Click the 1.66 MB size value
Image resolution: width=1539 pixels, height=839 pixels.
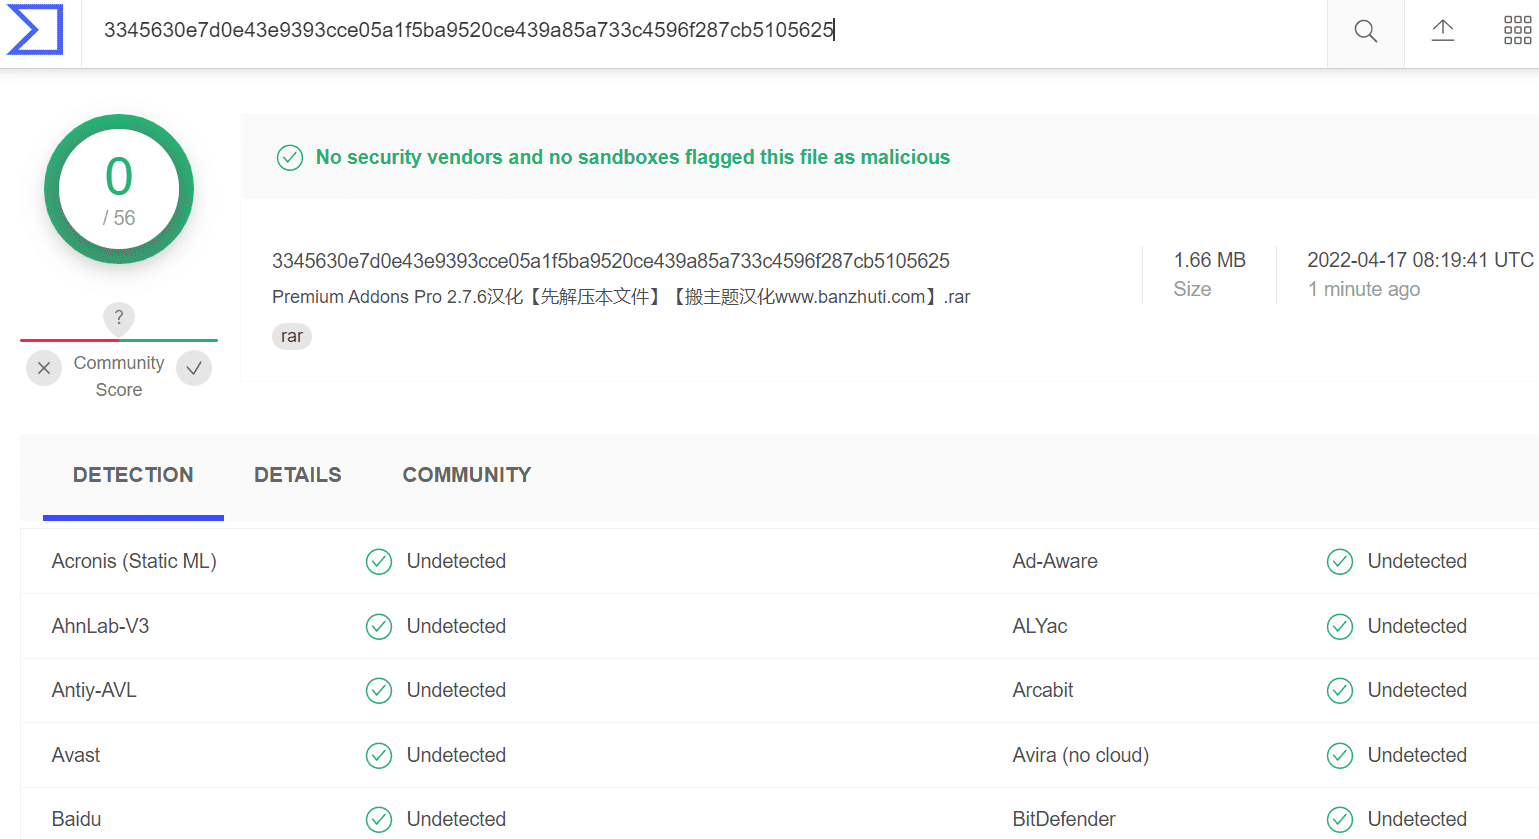tap(1210, 260)
